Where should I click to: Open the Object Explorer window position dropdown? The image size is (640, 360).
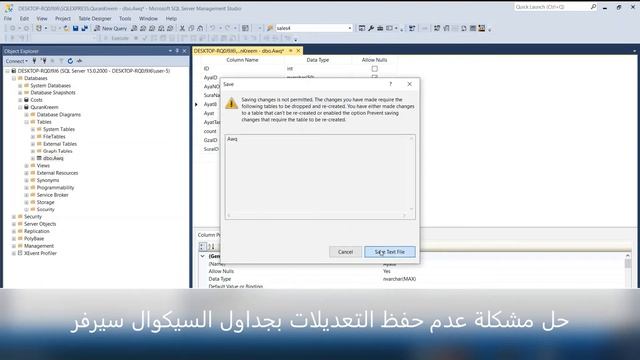[170, 51]
